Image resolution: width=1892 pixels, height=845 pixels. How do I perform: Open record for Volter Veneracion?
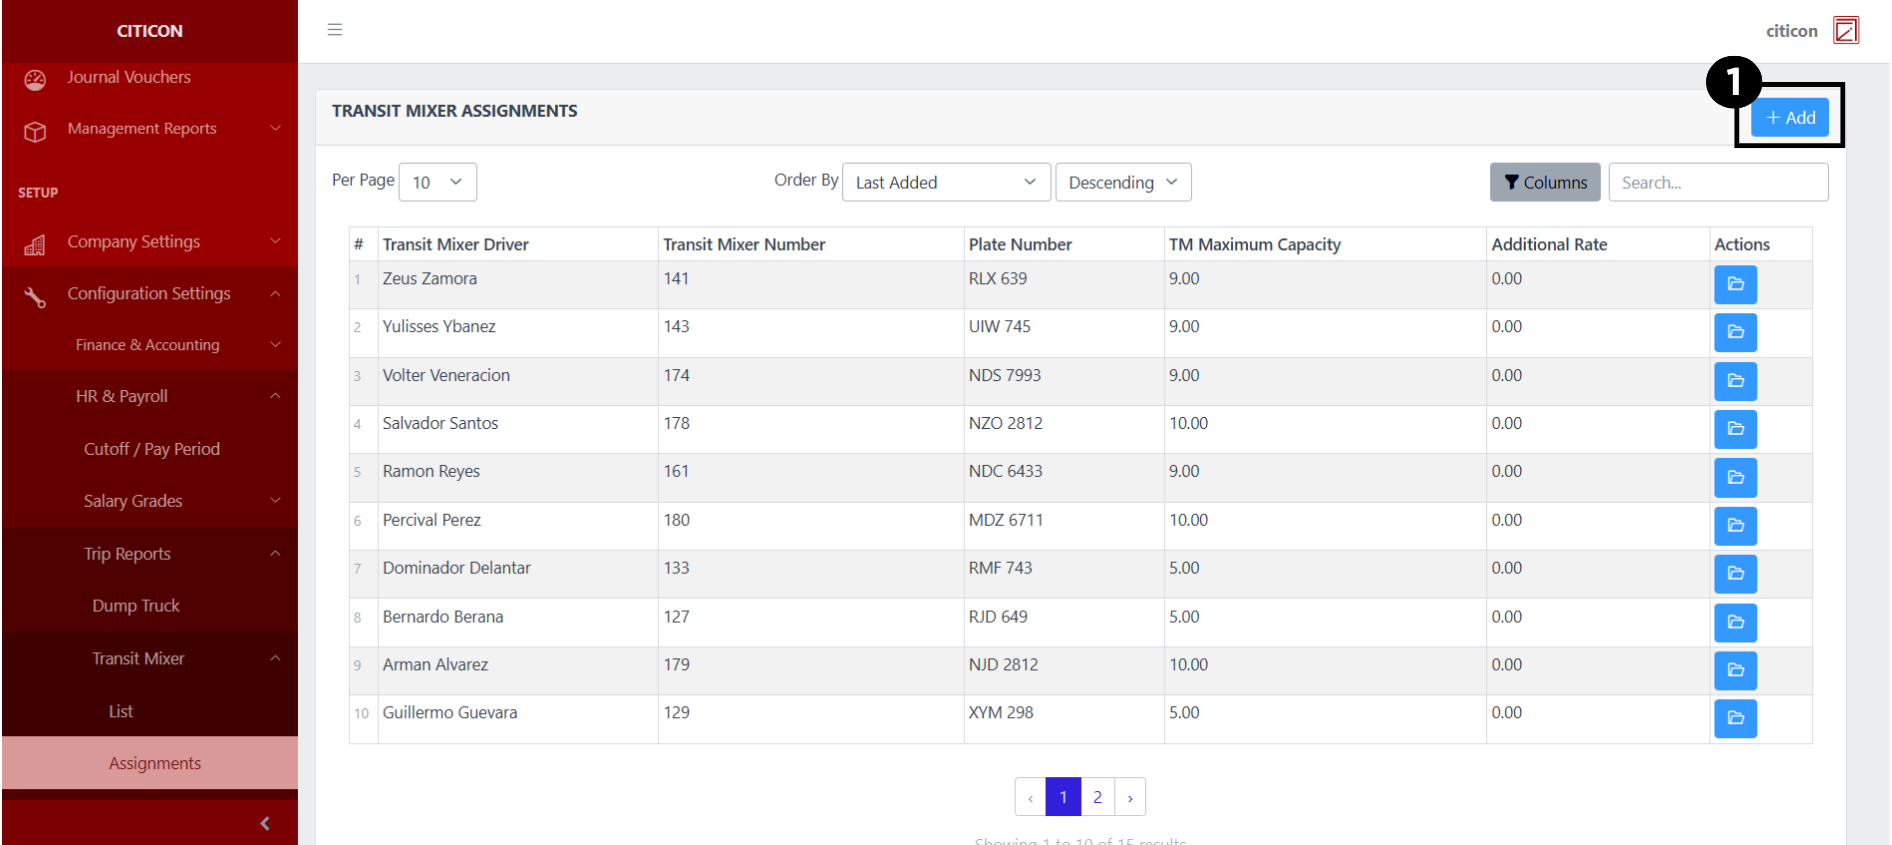tap(1735, 381)
